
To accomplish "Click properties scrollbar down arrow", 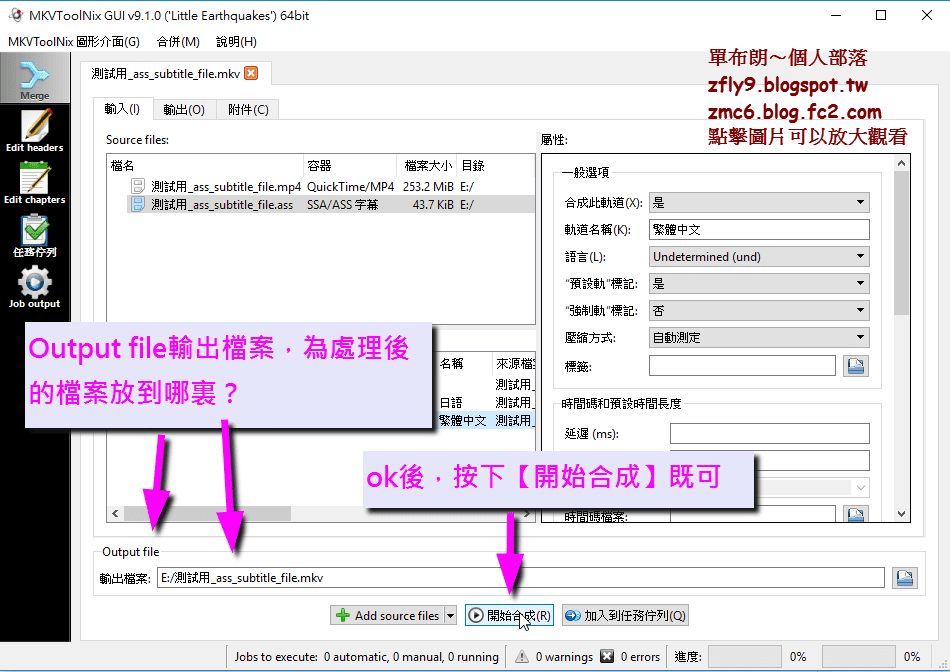I will (x=901, y=514).
